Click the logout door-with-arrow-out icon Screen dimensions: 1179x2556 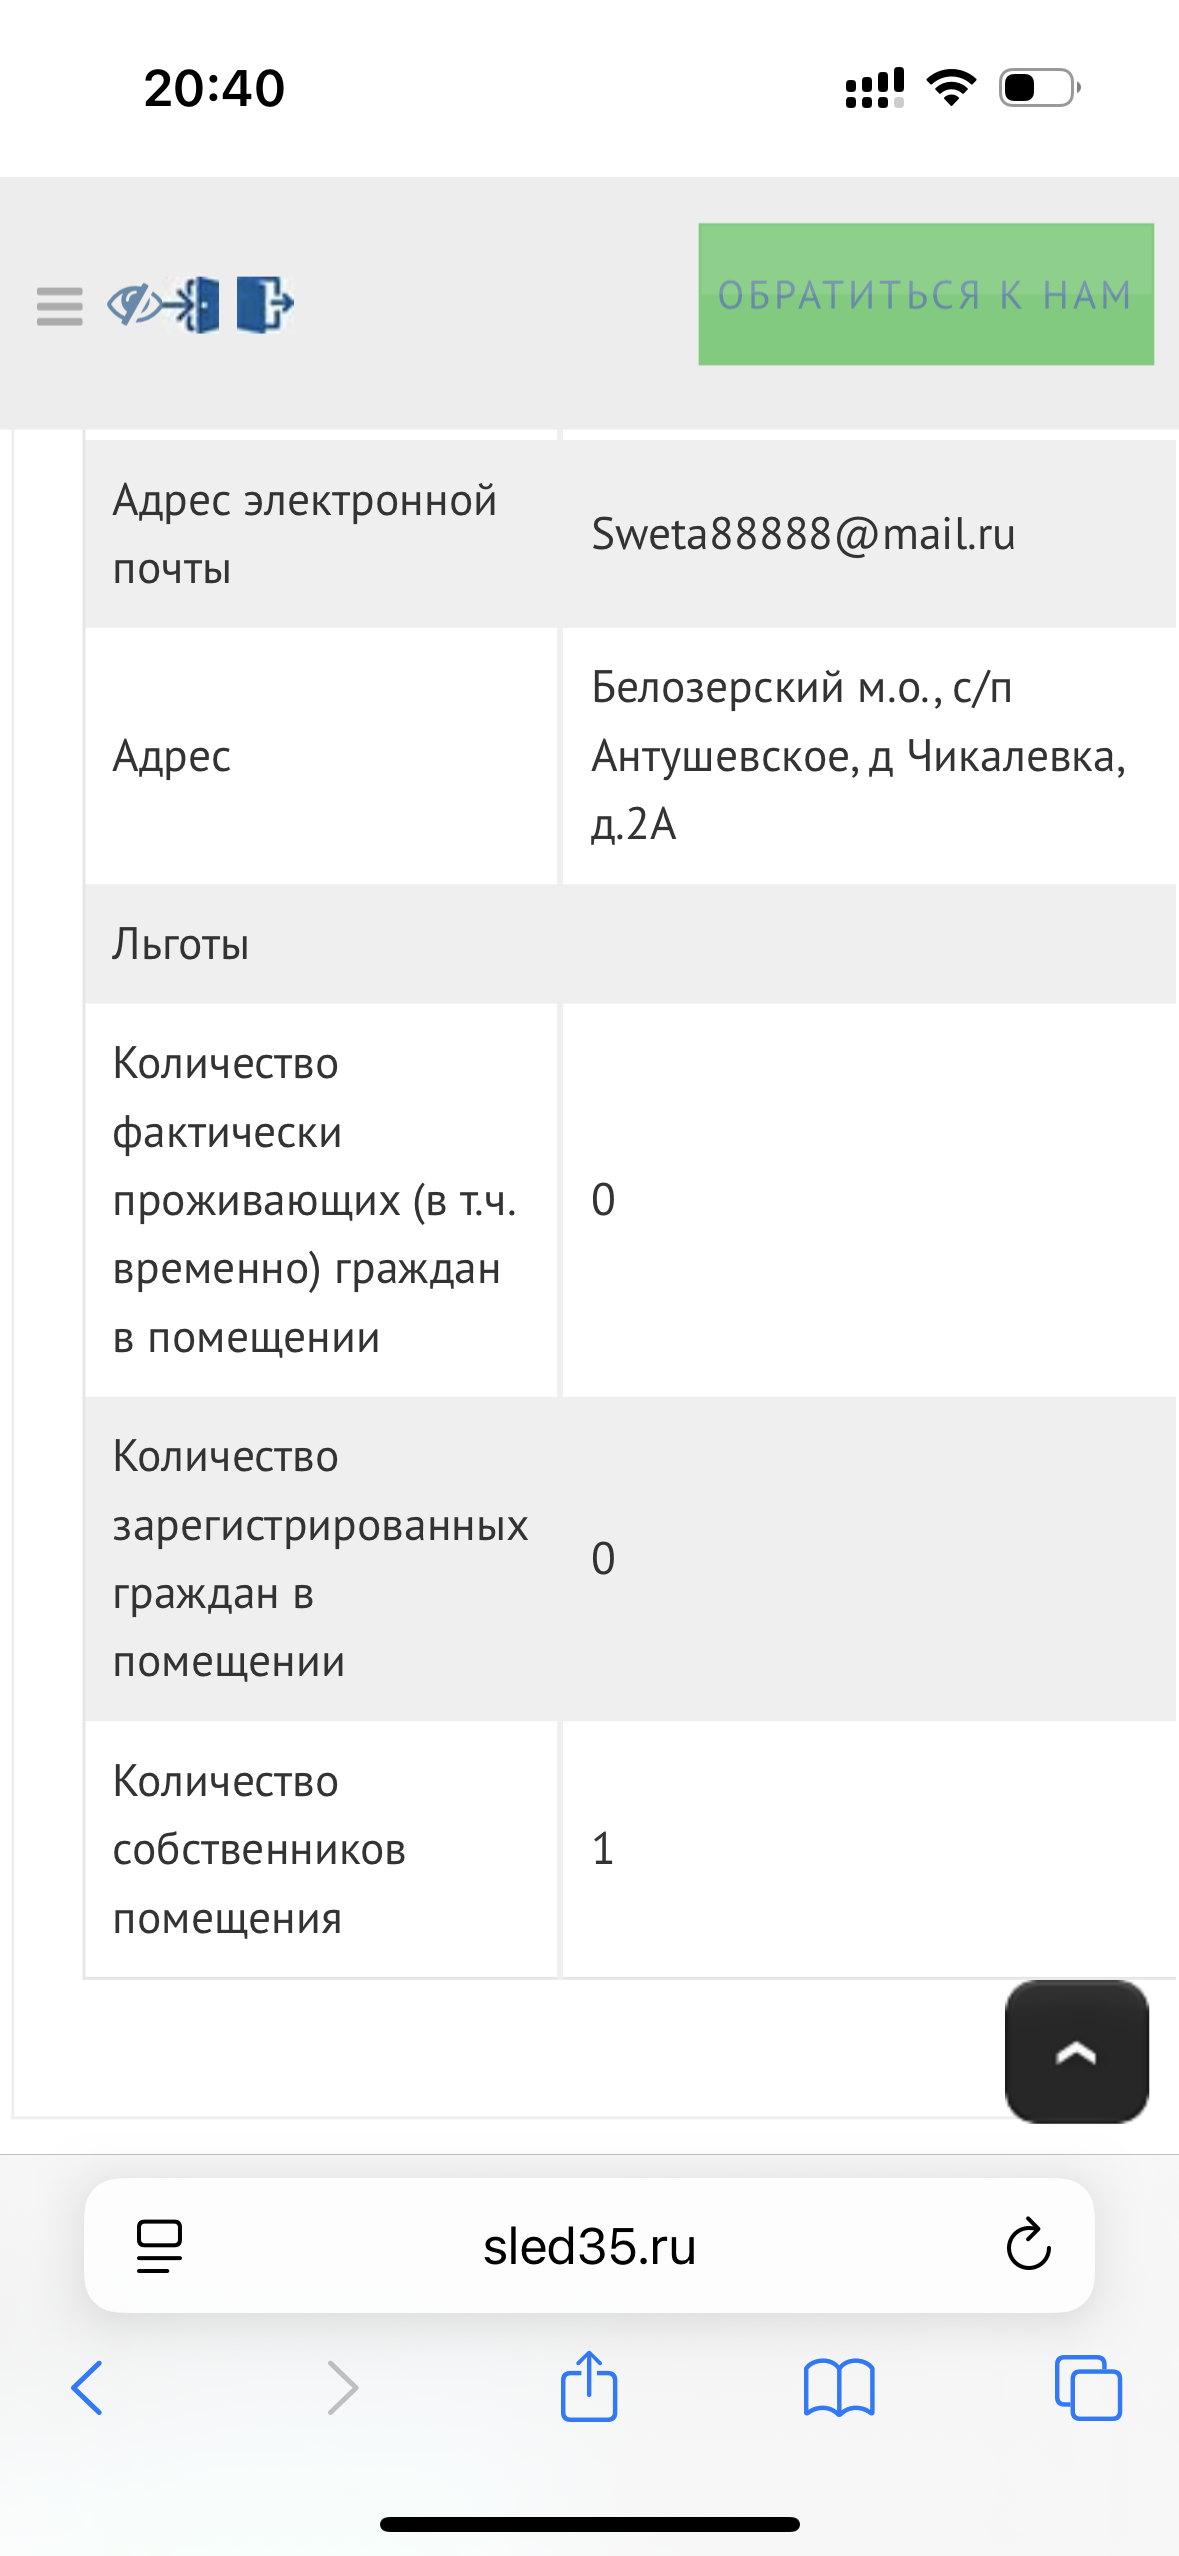[x=264, y=303]
